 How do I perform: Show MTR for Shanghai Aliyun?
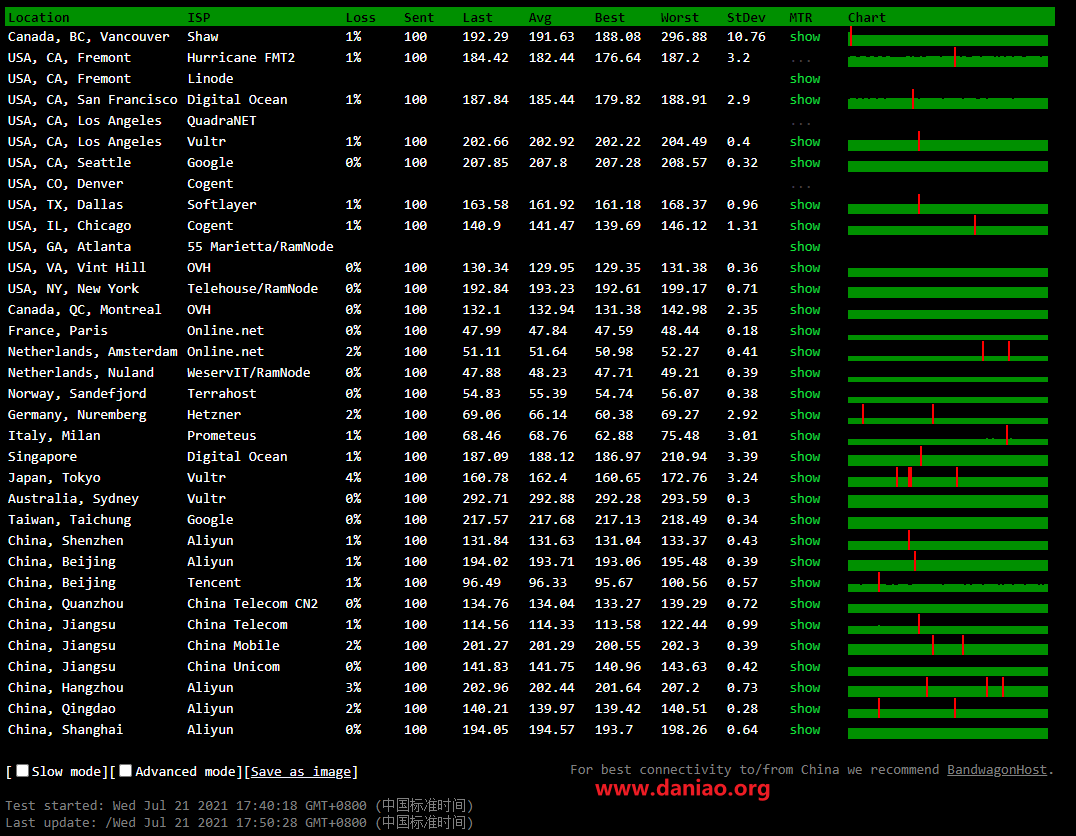(805, 730)
